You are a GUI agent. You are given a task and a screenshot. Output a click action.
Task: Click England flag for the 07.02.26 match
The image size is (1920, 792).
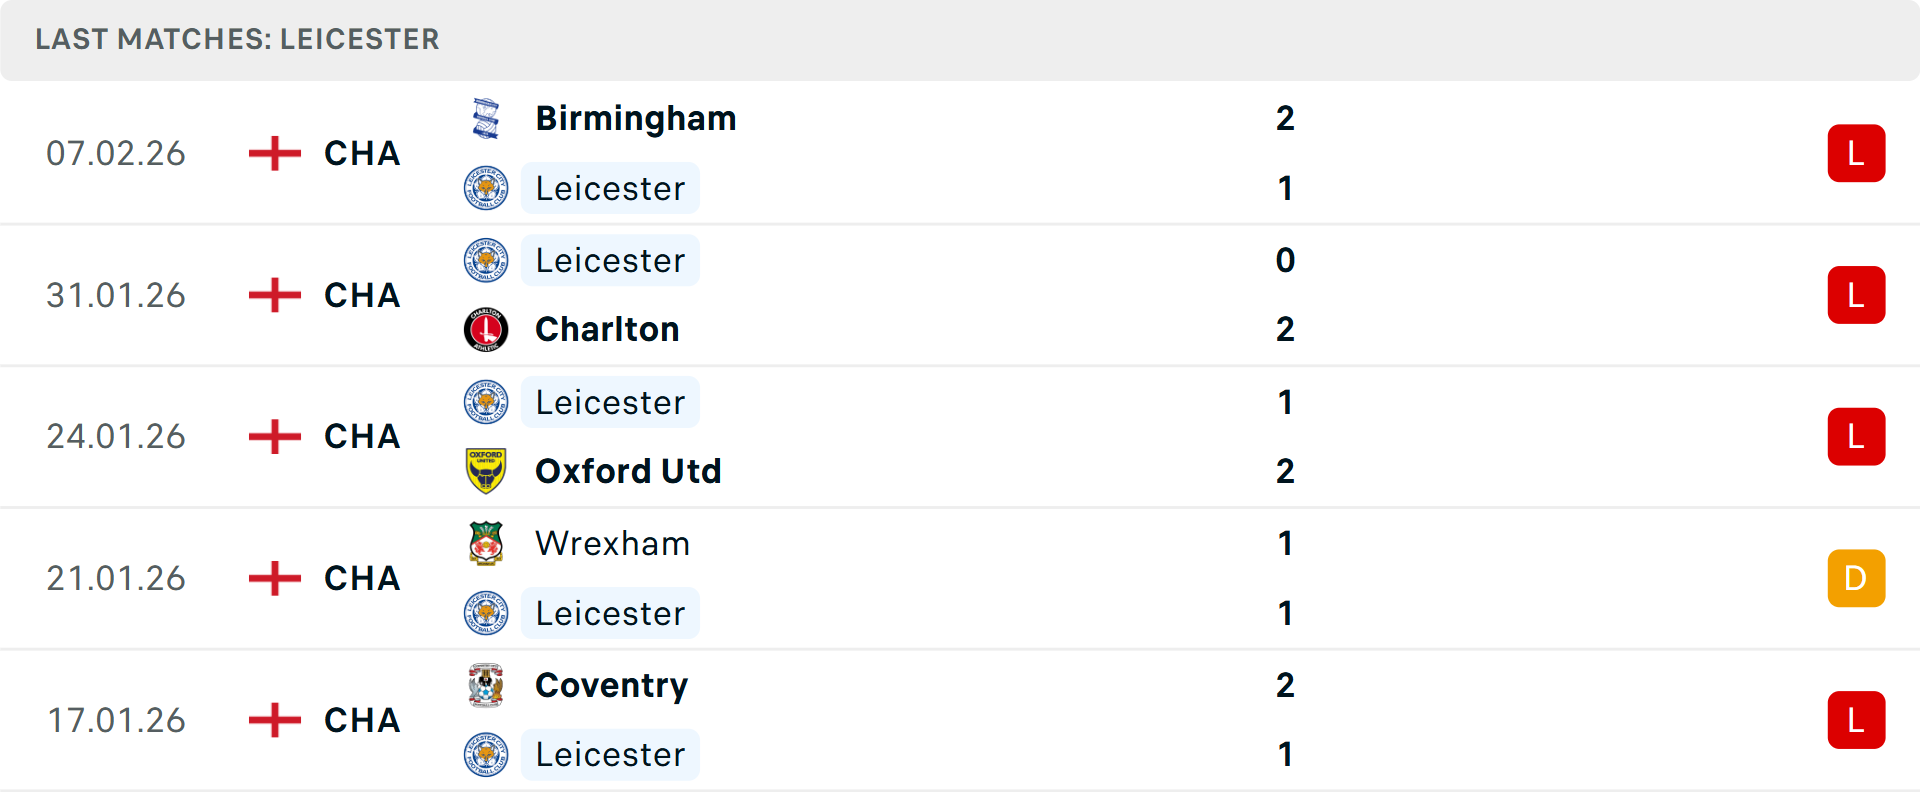pyautogui.click(x=275, y=154)
